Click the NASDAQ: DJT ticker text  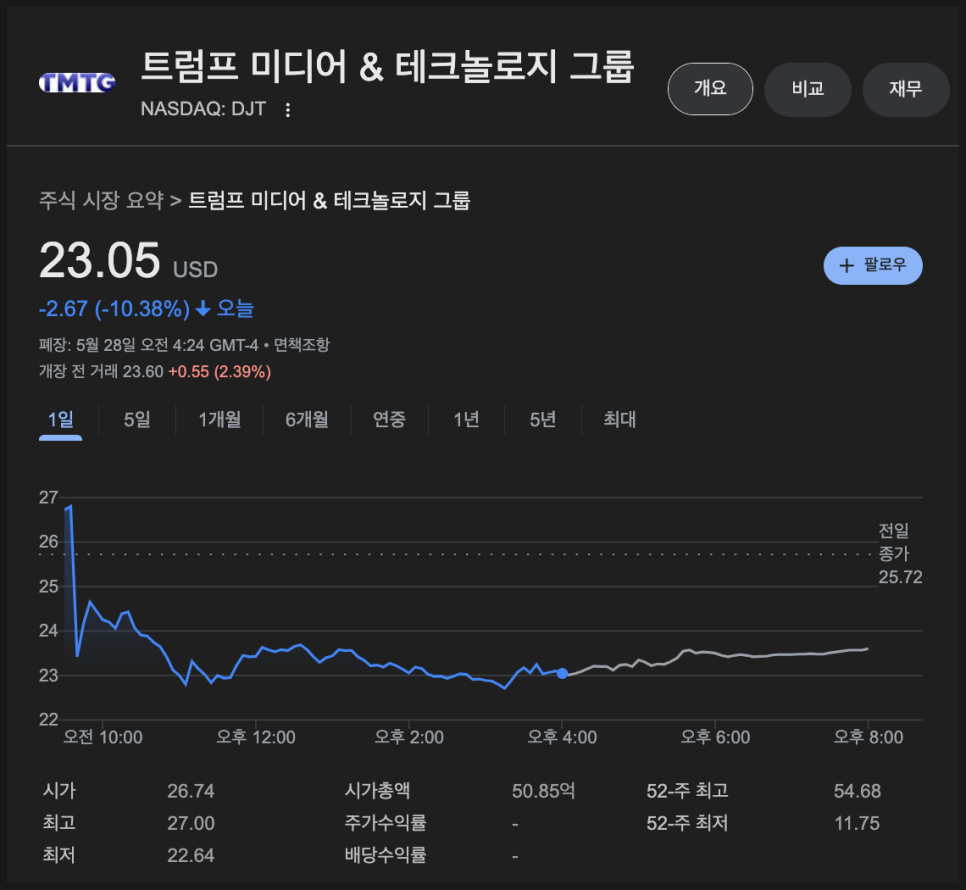pos(203,109)
